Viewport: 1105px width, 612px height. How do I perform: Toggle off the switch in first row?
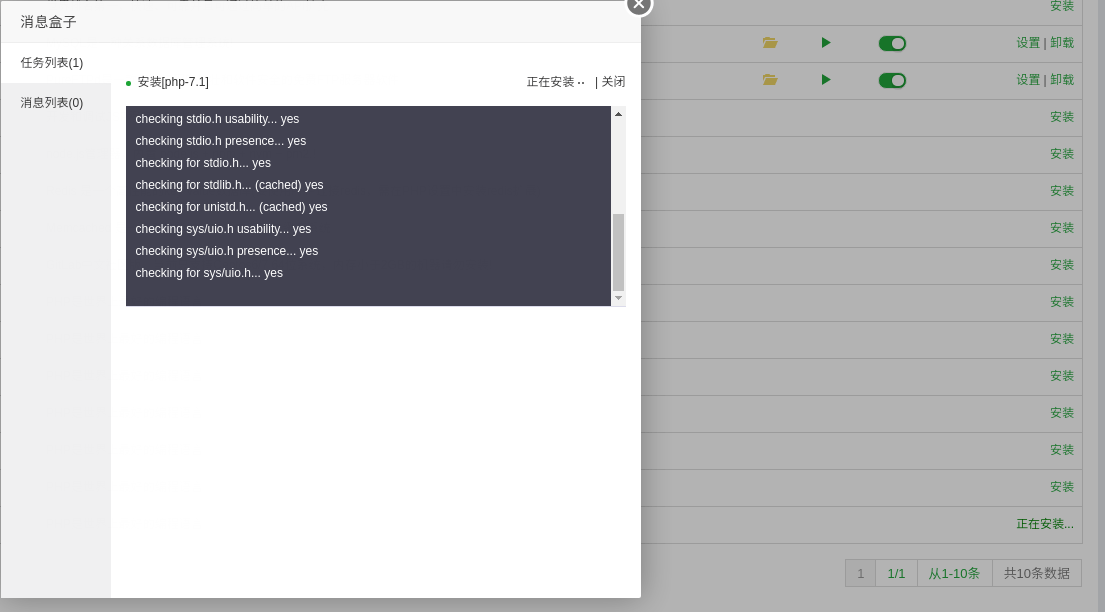tap(891, 44)
